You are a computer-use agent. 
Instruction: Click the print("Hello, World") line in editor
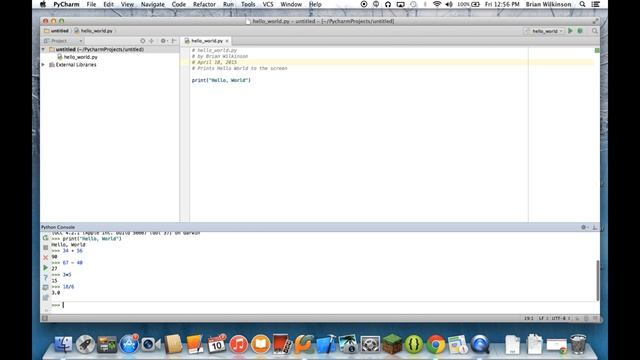tap(221, 80)
